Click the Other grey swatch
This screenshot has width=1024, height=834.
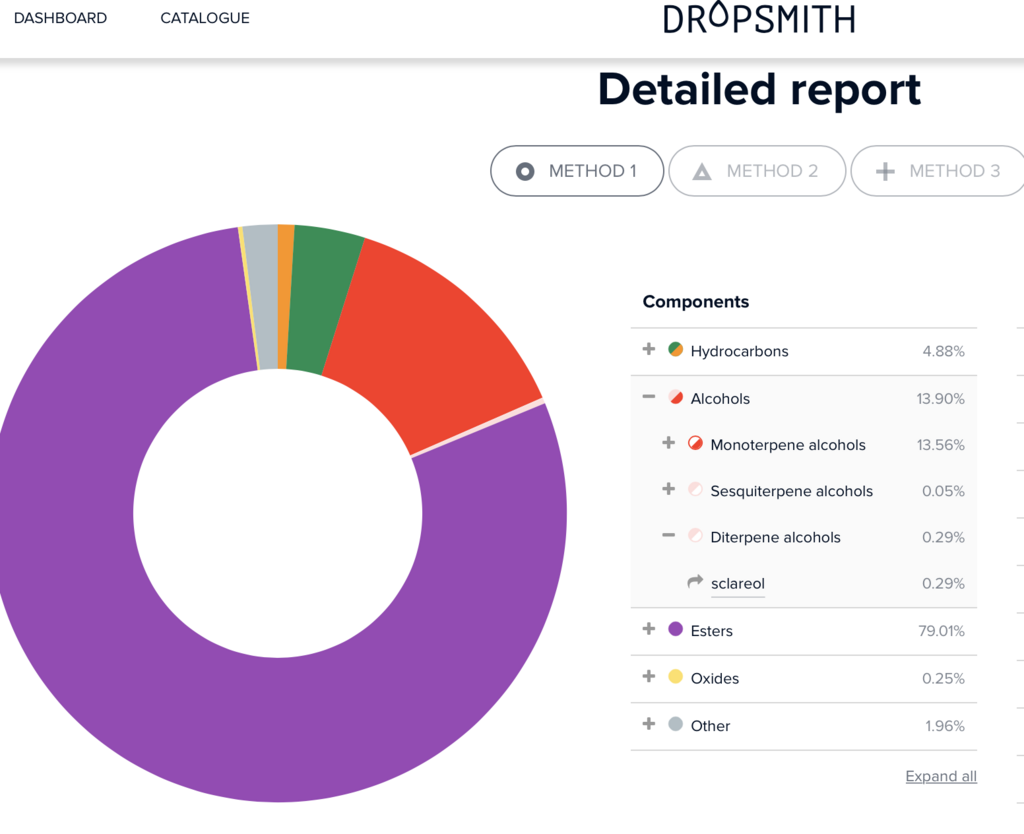click(x=675, y=724)
